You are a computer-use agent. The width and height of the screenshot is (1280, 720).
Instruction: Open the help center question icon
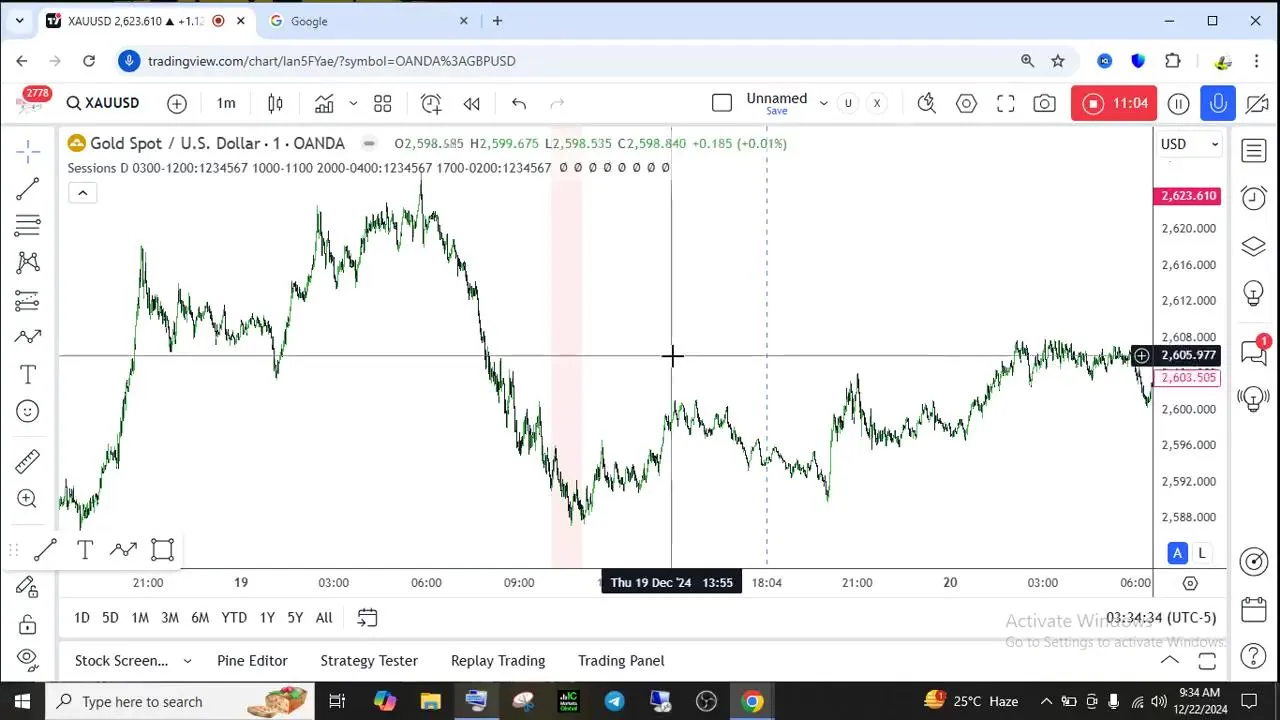pyautogui.click(x=1254, y=657)
